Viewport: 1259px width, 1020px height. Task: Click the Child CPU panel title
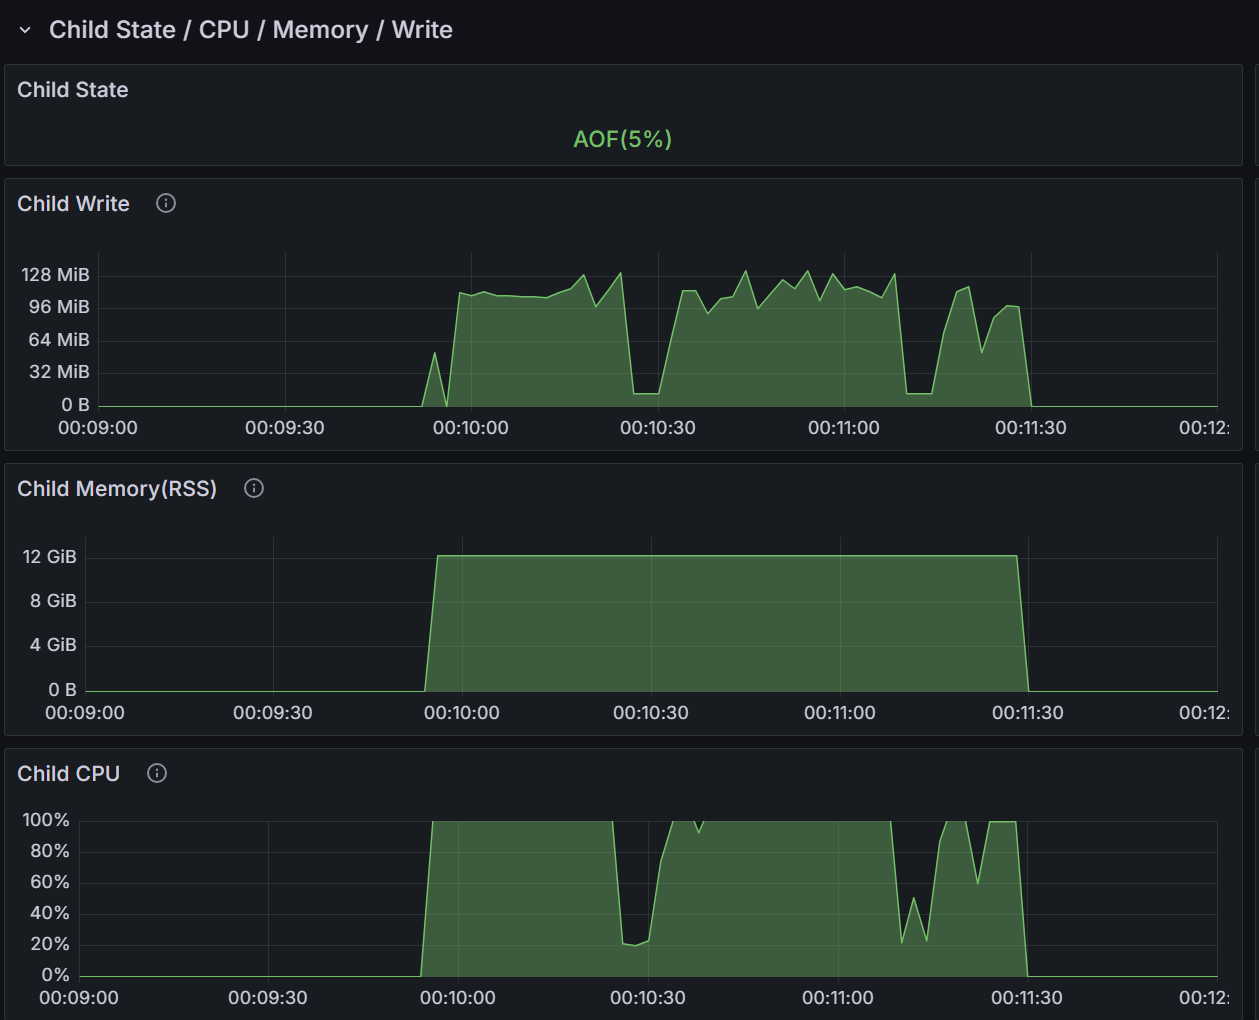click(68, 774)
